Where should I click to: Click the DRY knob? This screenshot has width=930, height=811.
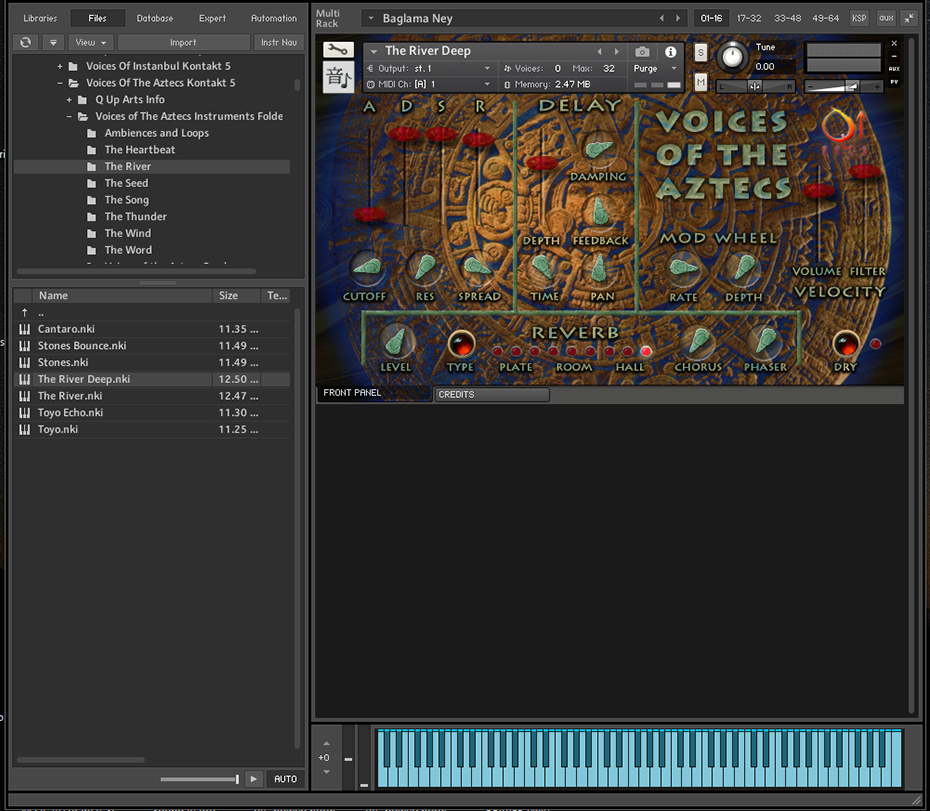click(x=846, y=344)
